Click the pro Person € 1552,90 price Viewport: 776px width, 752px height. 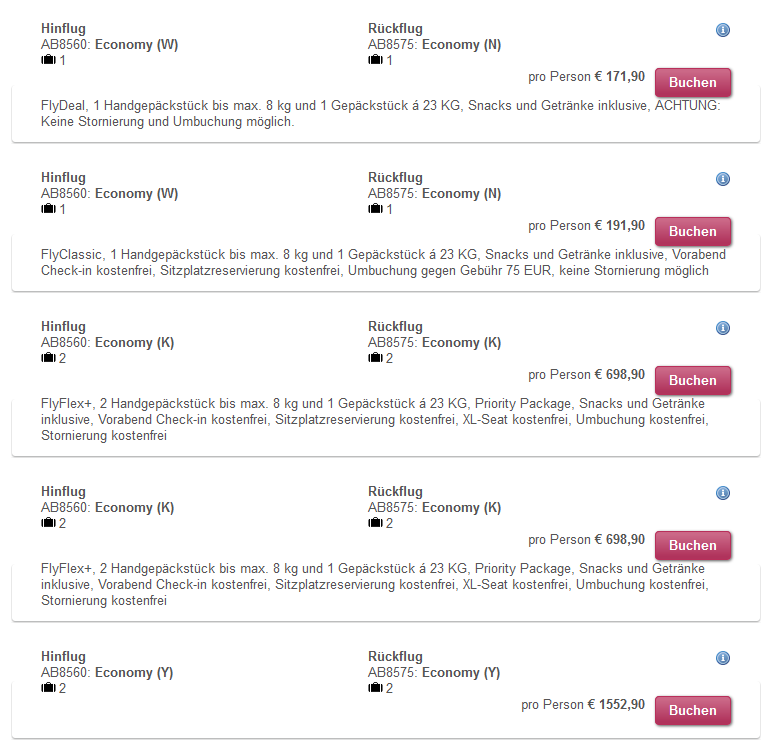tap(583, 705)
